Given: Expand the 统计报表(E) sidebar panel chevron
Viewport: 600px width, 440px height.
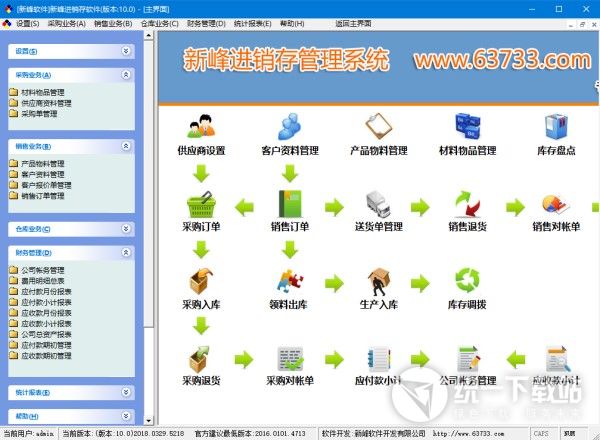Looking at the screenshot, I should point(126,392).
